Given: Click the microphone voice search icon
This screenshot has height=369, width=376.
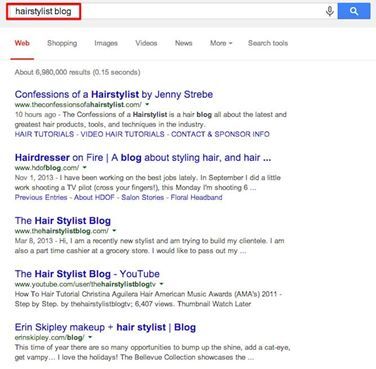Looking at the screenshot, I should point(329,11).
